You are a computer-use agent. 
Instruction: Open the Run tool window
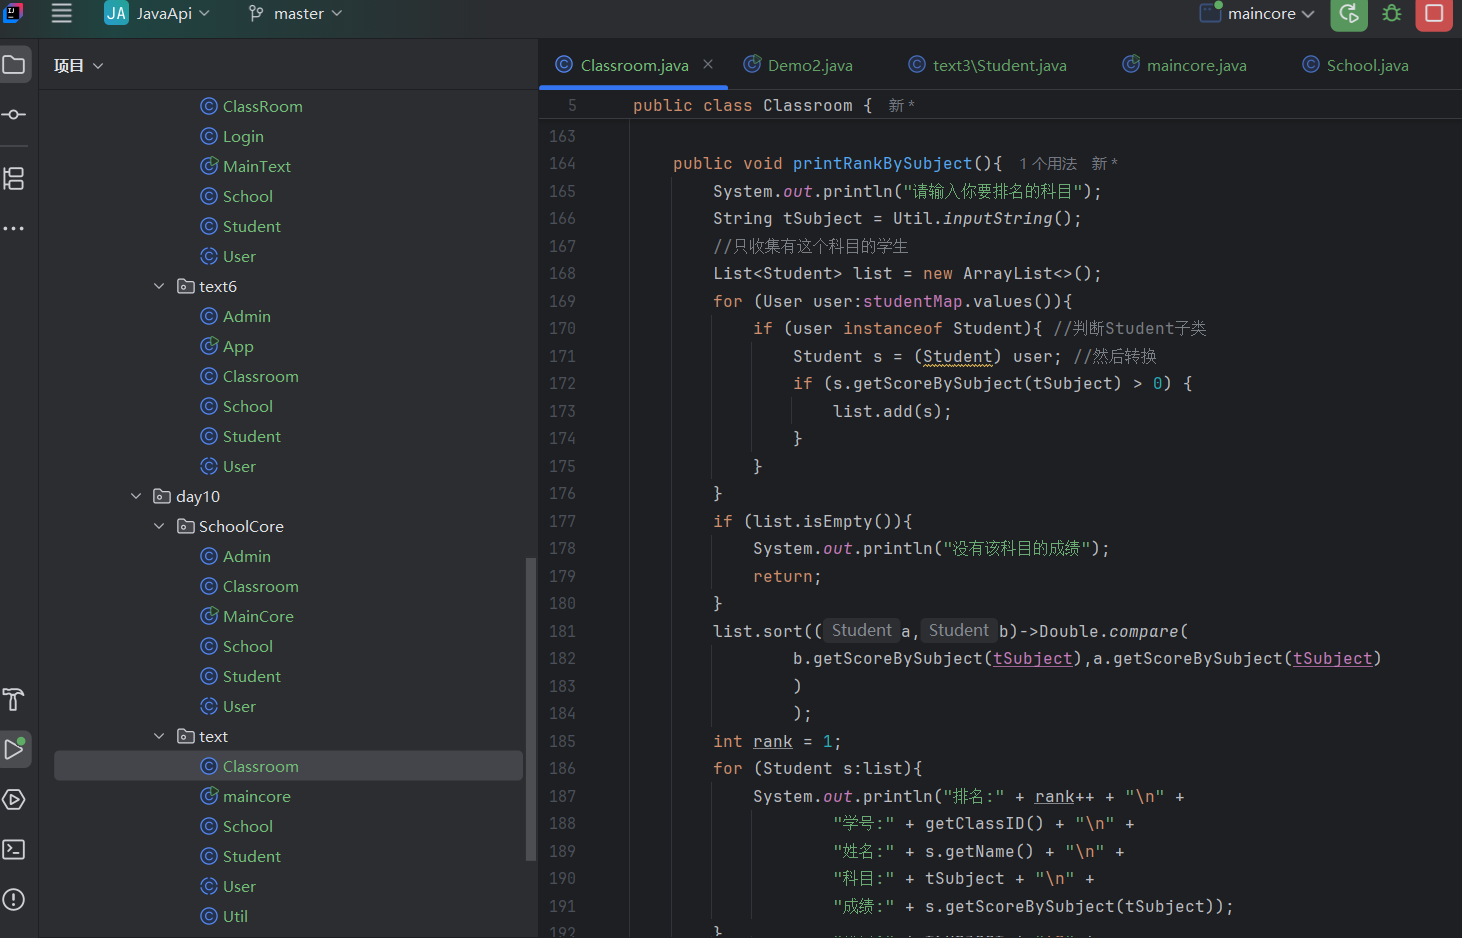pos(14,749)
